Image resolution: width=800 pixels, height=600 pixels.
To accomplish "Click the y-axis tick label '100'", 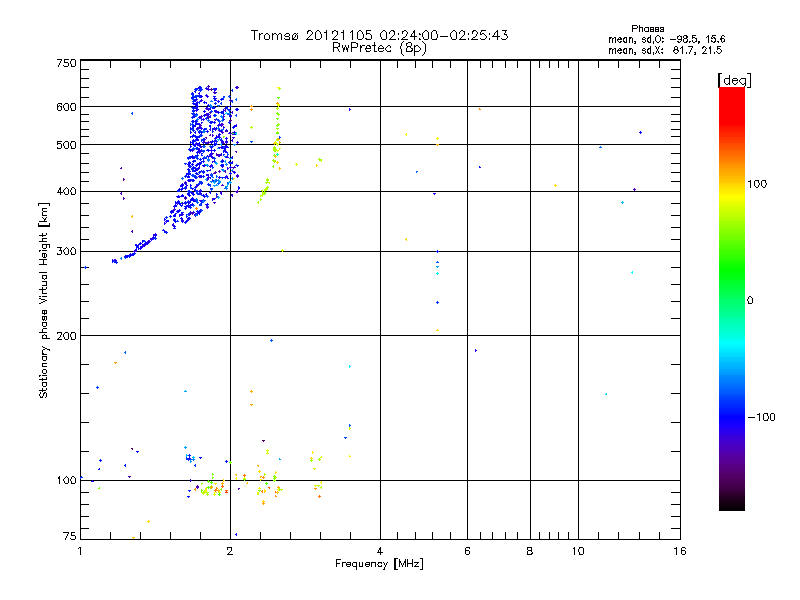I will tap(66, 481).
